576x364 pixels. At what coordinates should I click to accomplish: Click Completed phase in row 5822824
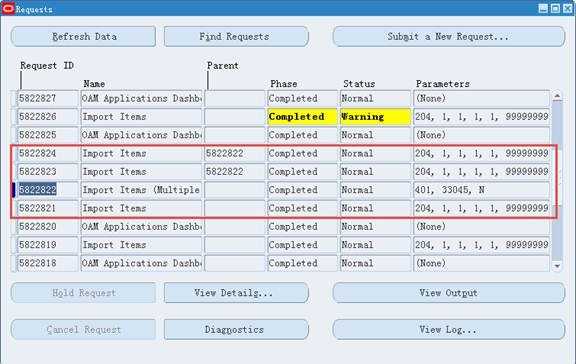point(302,154)
